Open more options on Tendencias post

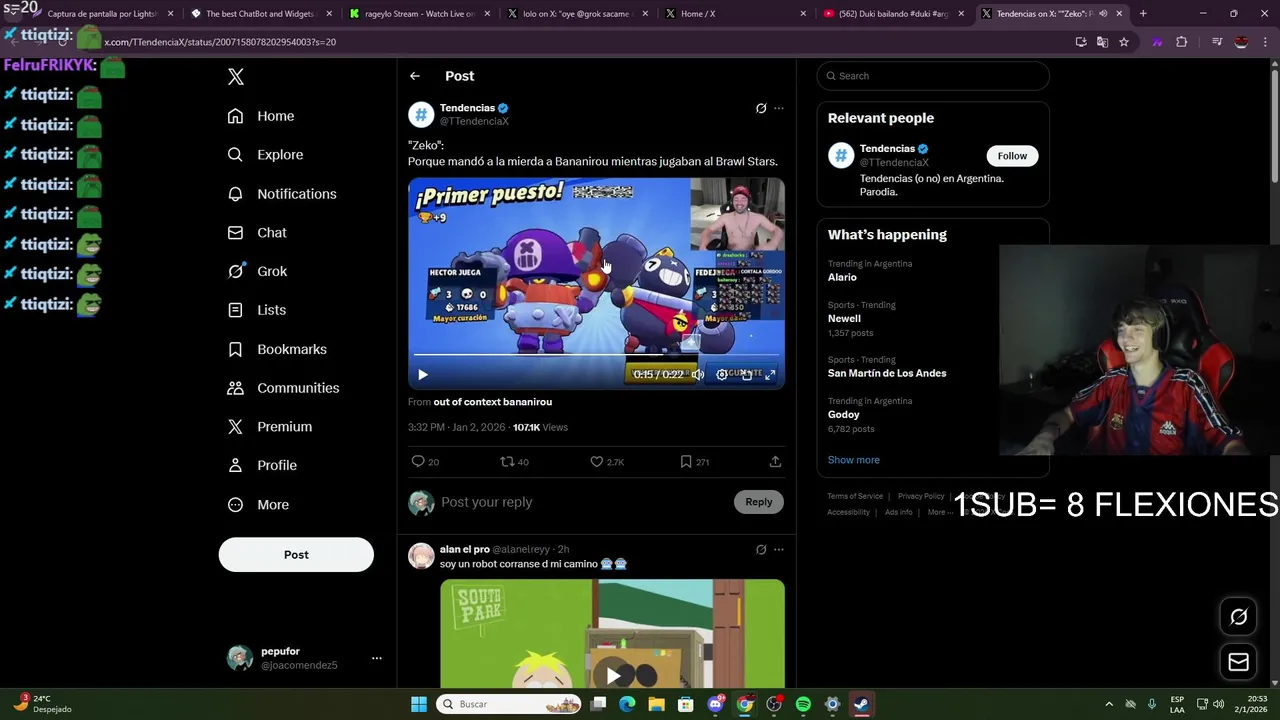pos(779,108)
